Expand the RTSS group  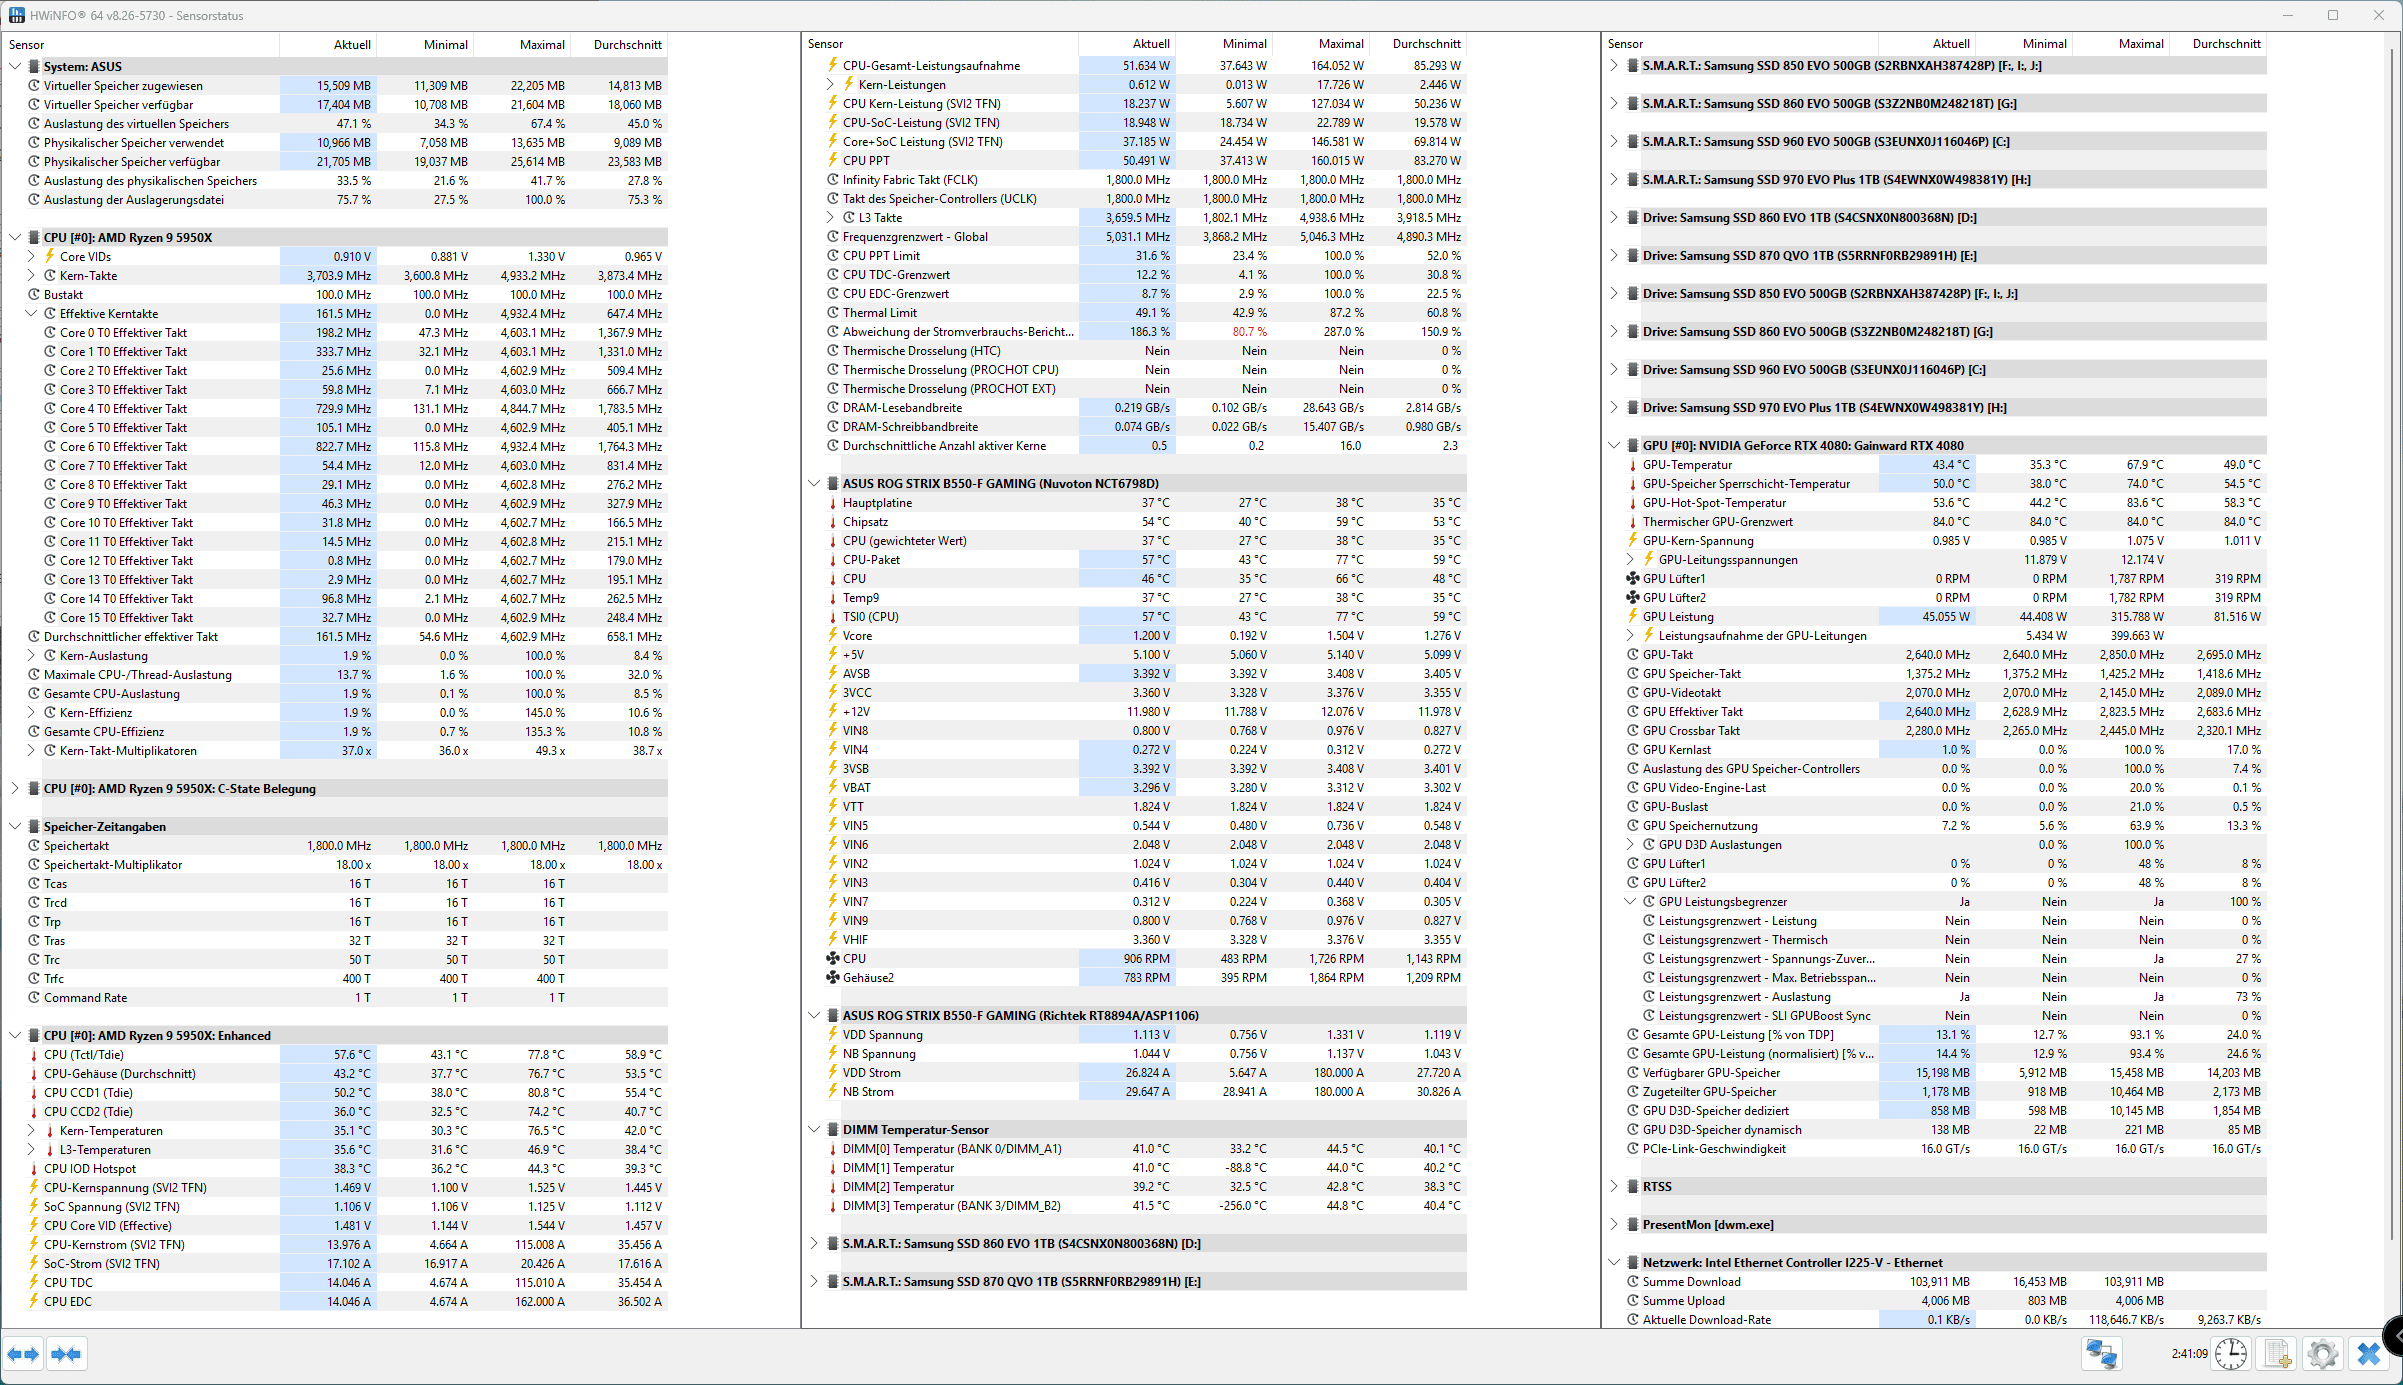pos(1614,1186)
